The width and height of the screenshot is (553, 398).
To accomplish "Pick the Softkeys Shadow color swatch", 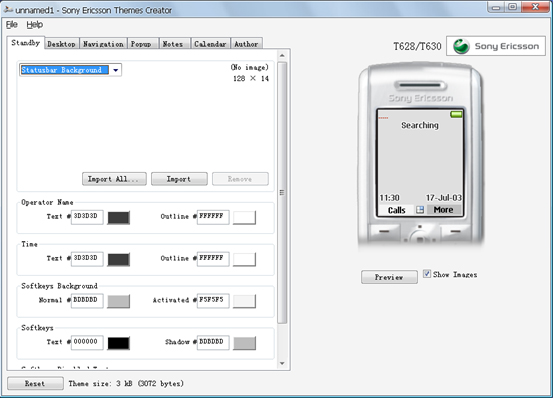I will [x=245, y=343].
